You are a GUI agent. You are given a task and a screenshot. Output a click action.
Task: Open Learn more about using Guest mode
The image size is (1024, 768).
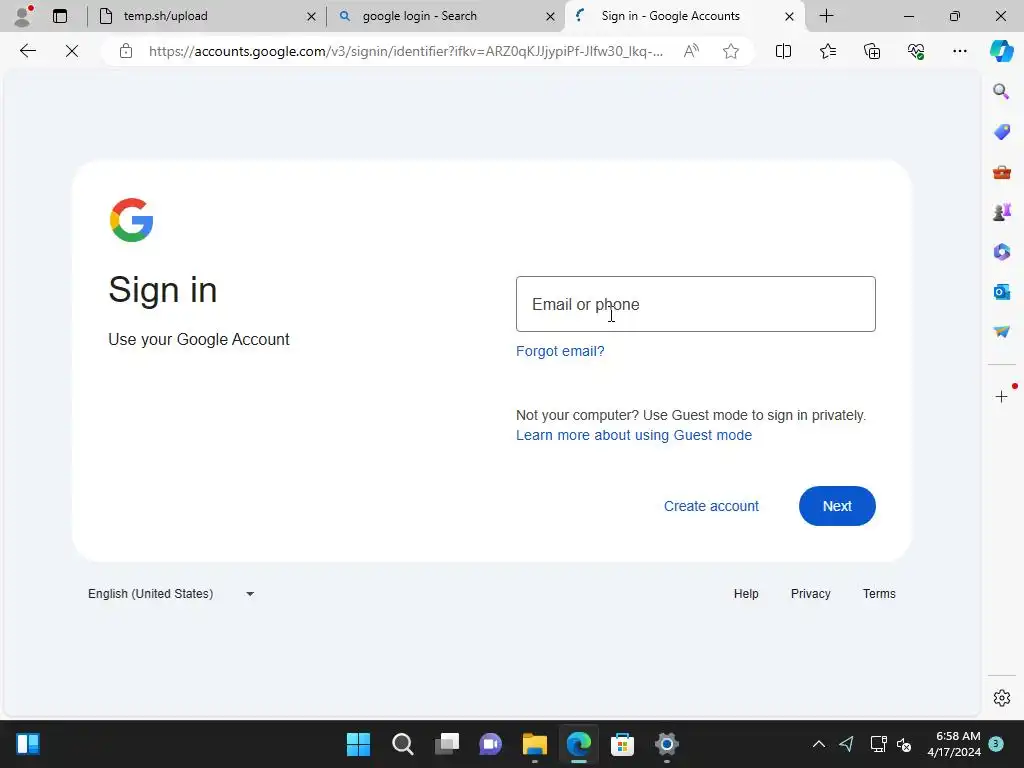pos(633,435)
